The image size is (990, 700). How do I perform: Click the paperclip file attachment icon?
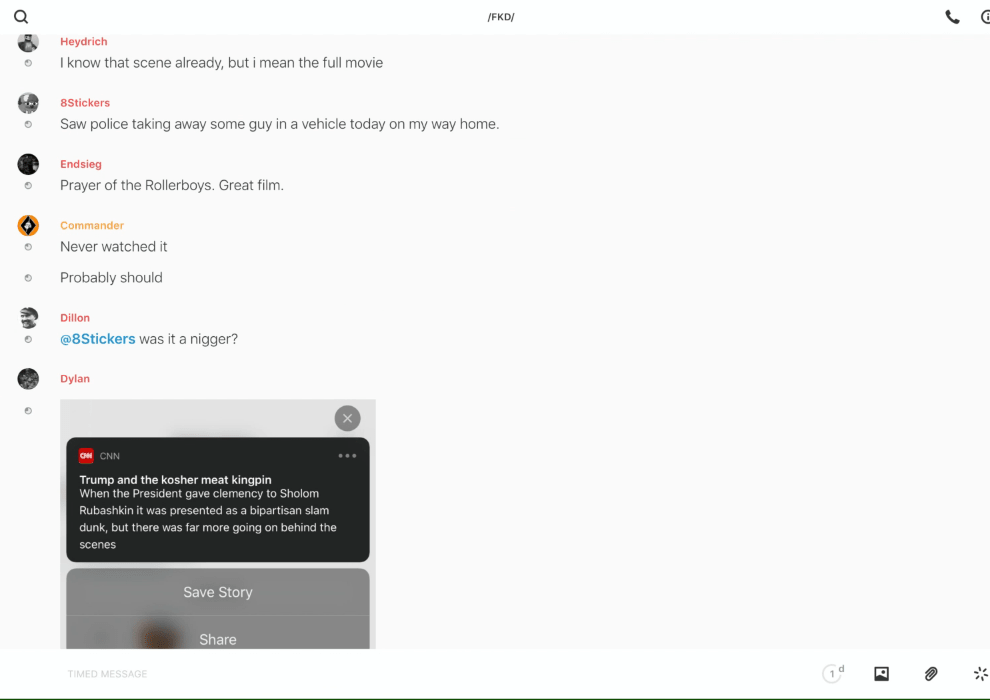coord(931,673)
